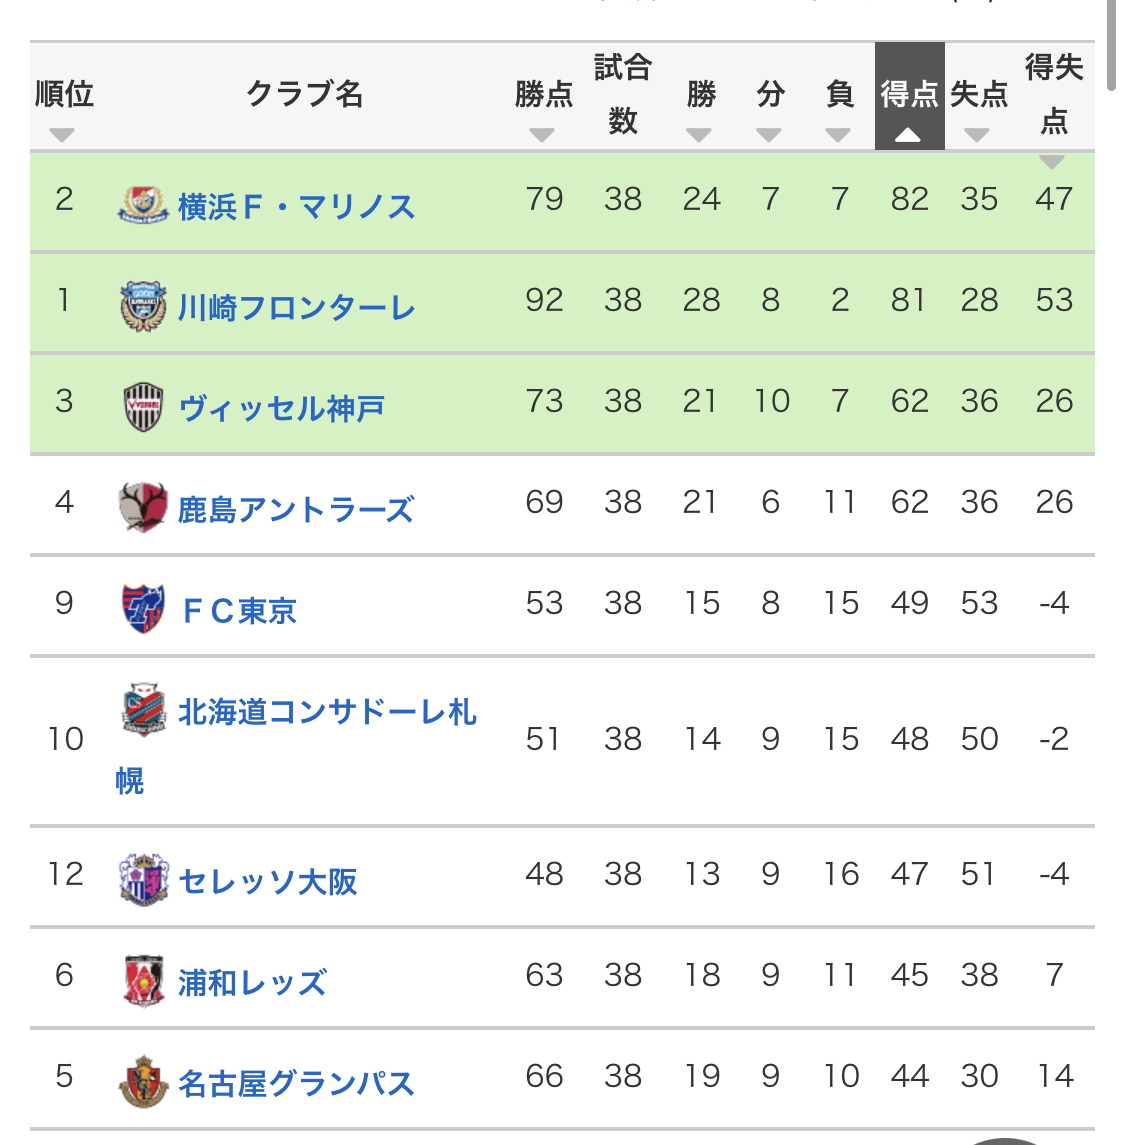Toggle the active 得点 sort header

(910, 96)
